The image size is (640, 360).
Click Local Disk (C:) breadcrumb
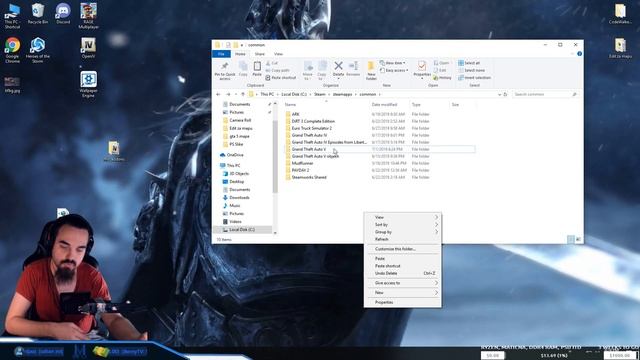click(x=294, y=94)
